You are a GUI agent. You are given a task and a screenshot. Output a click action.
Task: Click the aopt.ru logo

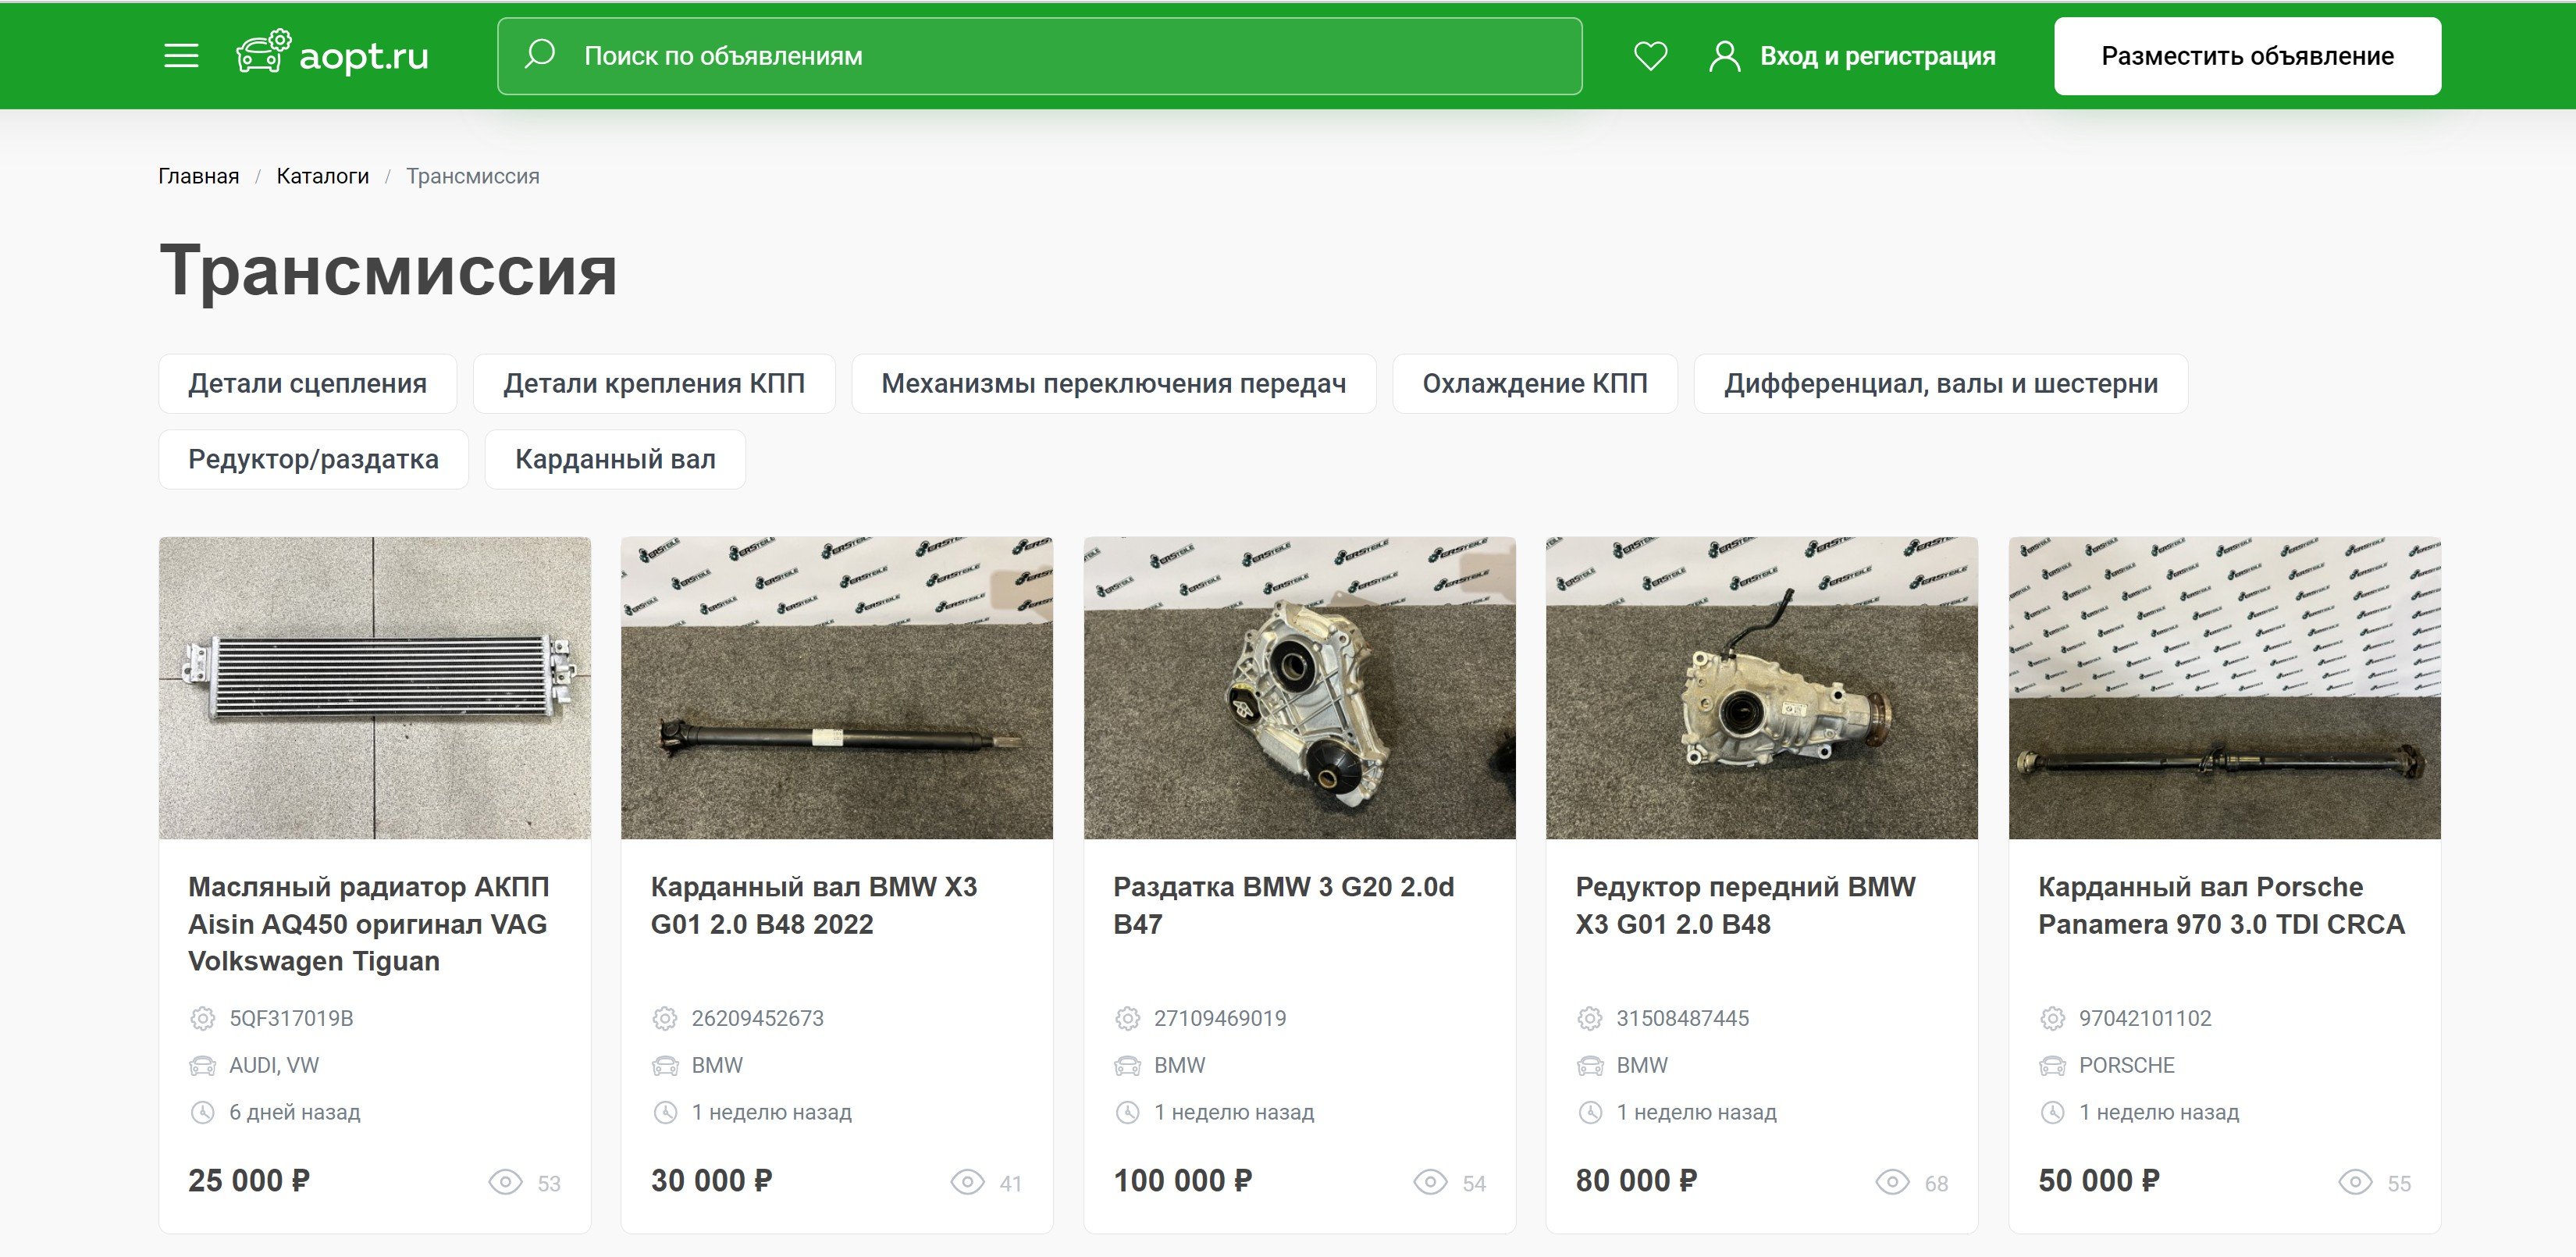click(333, 55)
